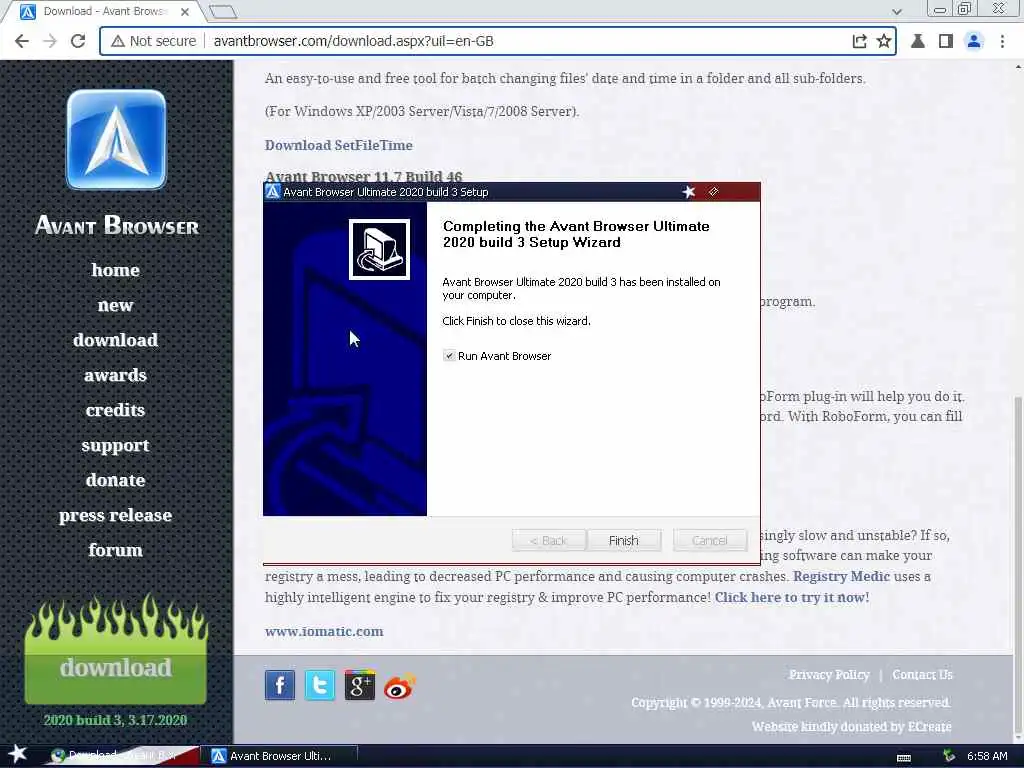Click the 'Avant Browser 11.7 Build 46' heading
Viewport: 1024px width, 768px height.
coord(363,176)
